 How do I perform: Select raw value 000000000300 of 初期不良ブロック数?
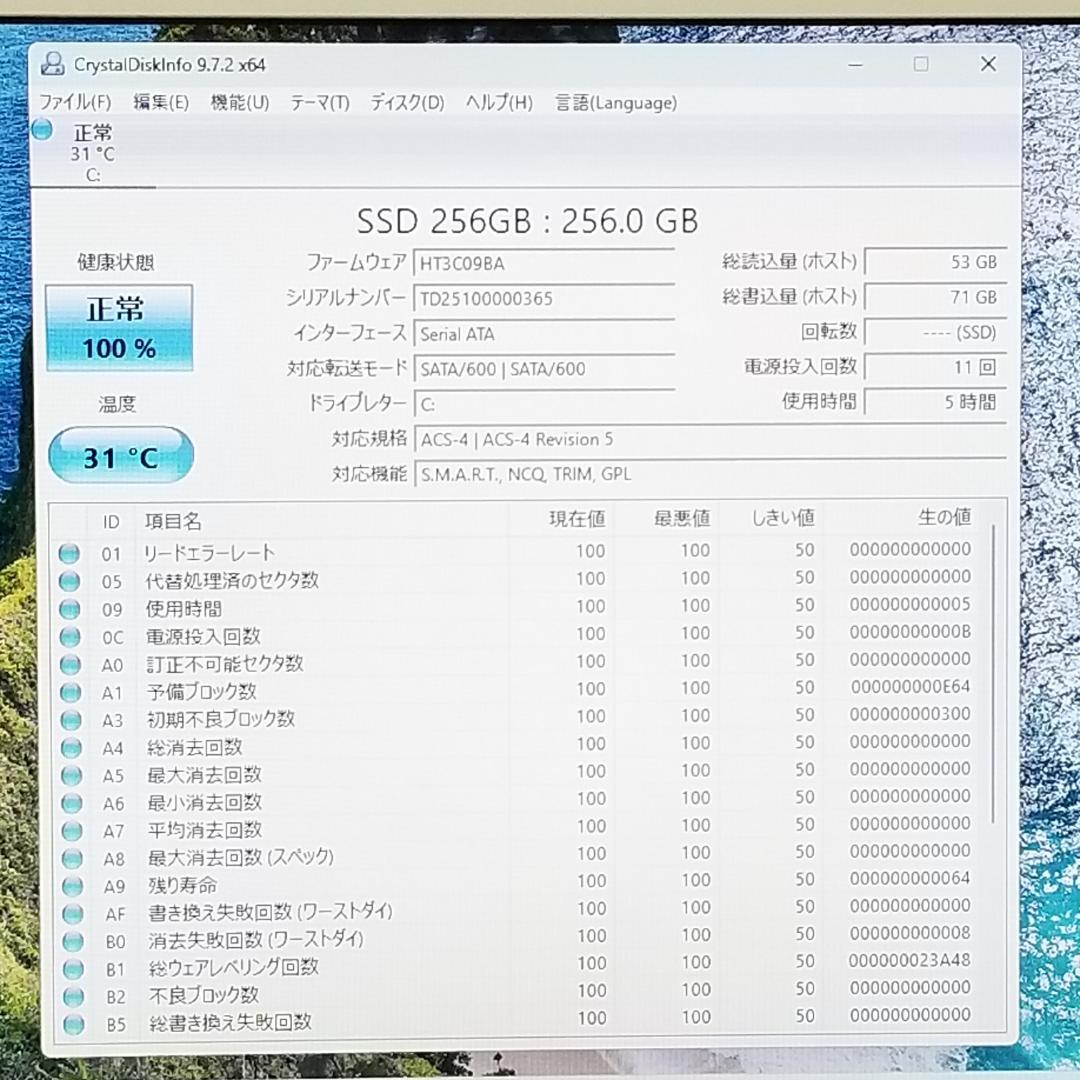click(910, 714)
